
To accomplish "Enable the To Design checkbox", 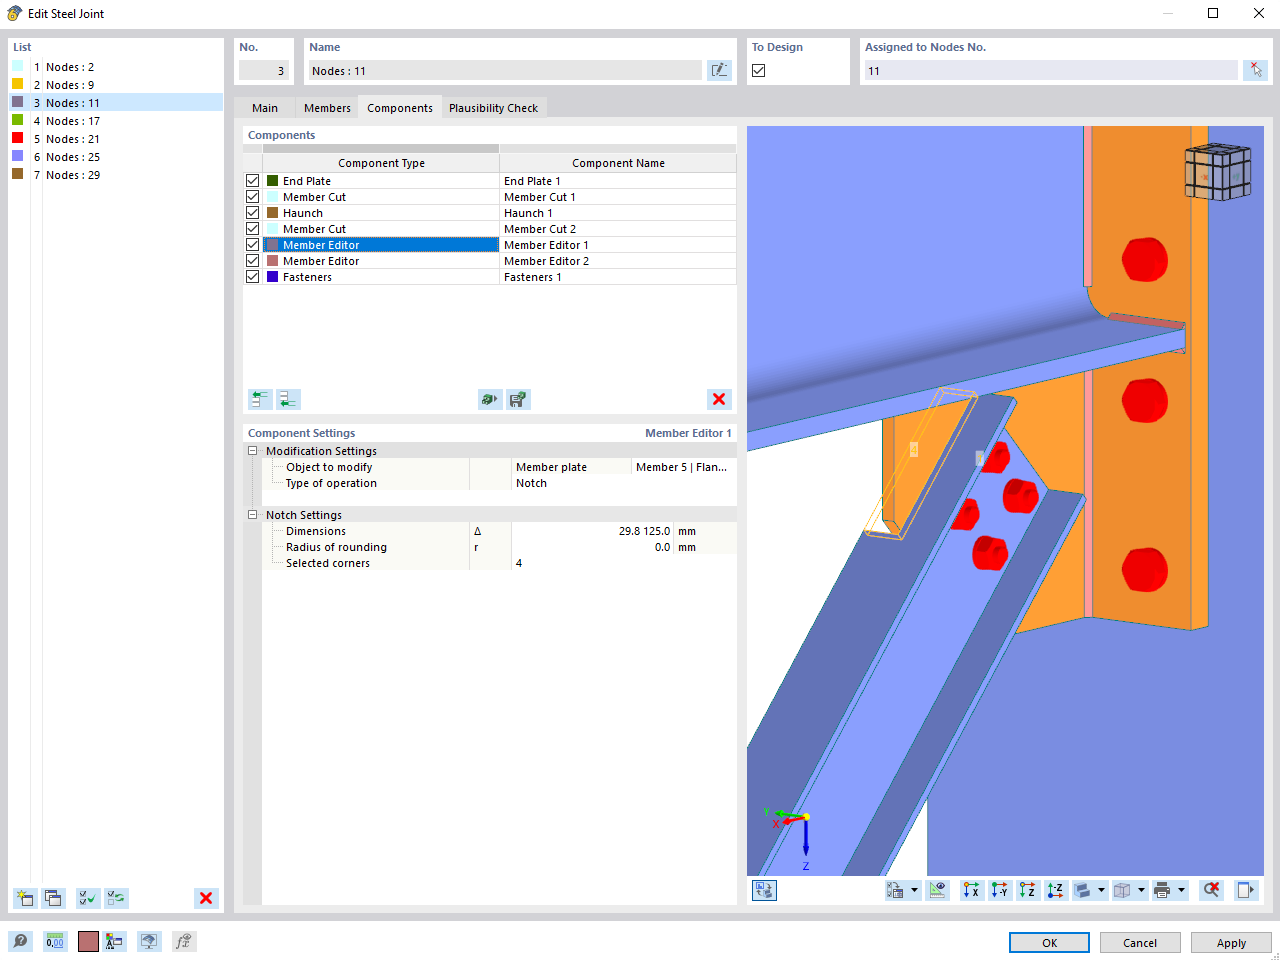I will 758,71.
